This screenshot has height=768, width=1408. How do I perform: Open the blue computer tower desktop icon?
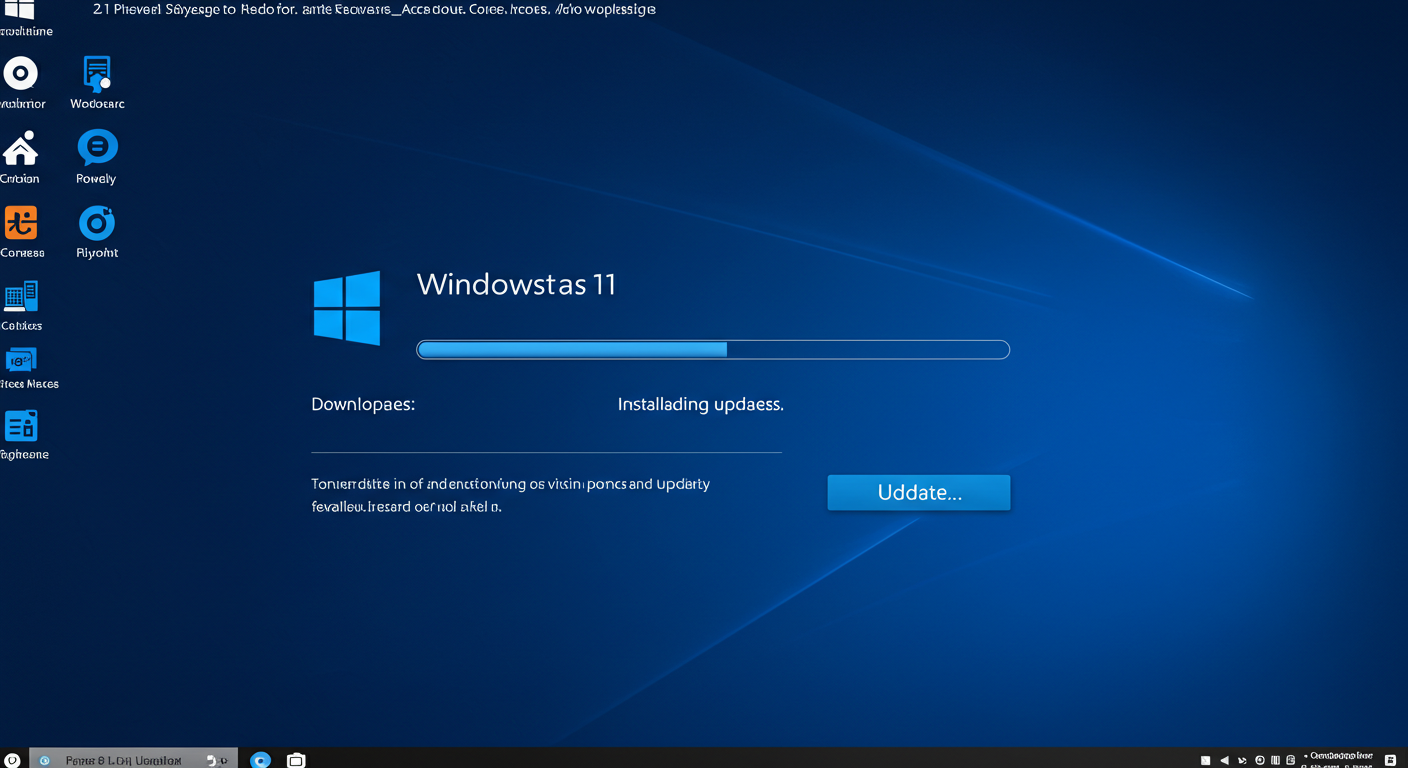pos(21,297)
